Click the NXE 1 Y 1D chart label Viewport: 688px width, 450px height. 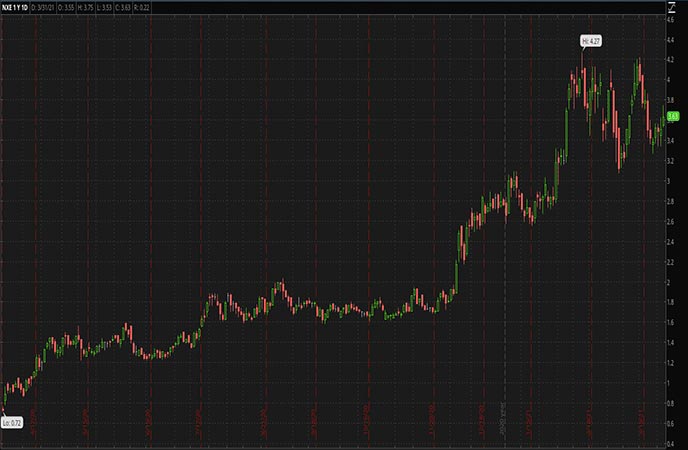pos(15,7)
